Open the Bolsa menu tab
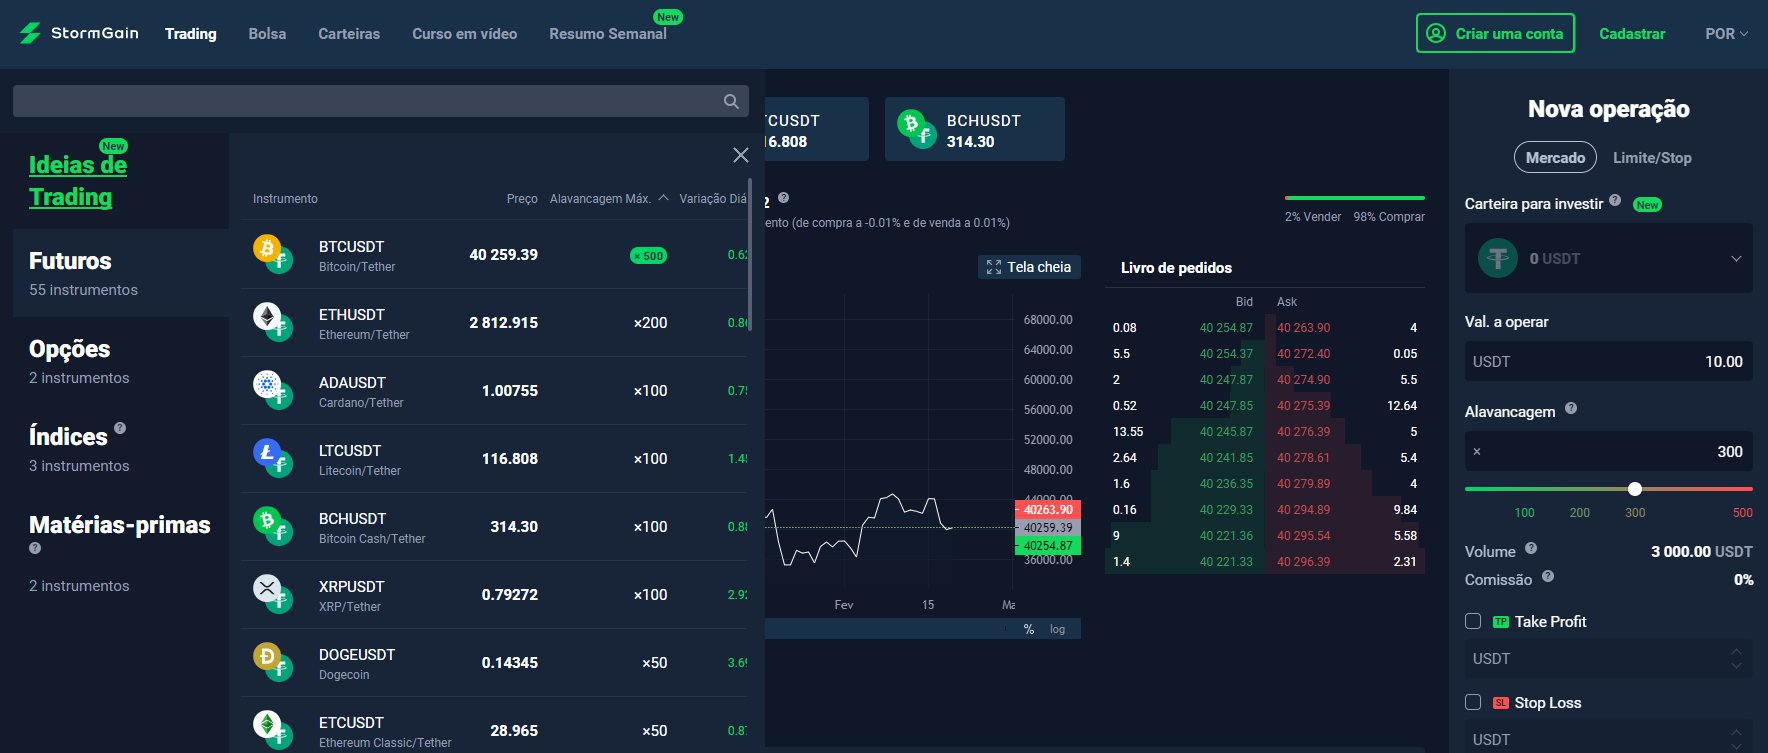The image size is (1768, 753). click(x=267, y=34)
